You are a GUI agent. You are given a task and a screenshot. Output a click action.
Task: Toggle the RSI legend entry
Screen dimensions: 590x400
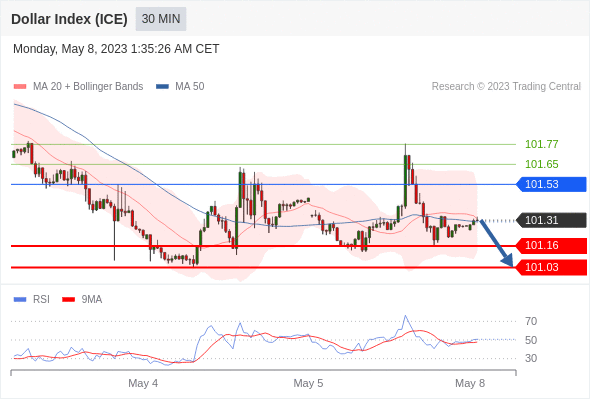[32, 300]
